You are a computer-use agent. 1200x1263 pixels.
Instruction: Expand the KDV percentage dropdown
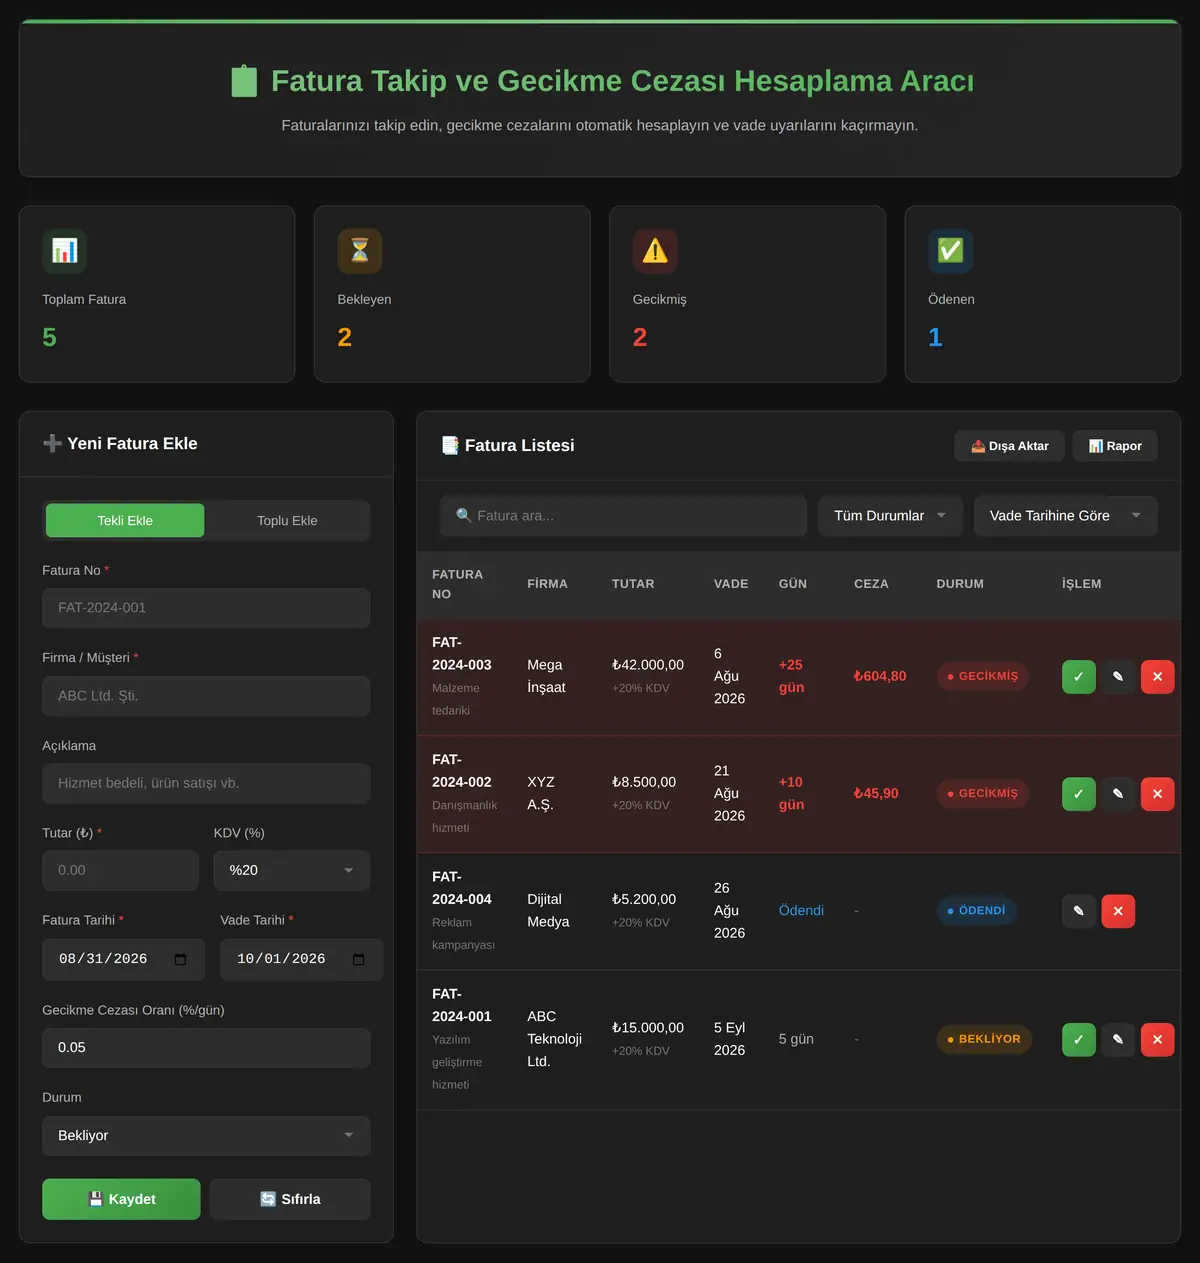pyautogui.click(x=292, y=871)
